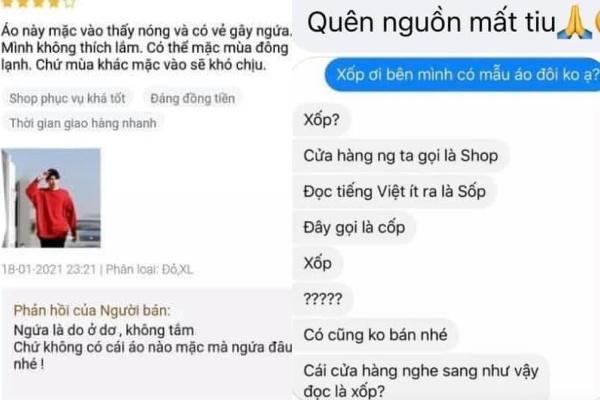Click the '?????' message bubble
Image resolution: width=600 pixels, height=400 pixels.
point(323,299)
